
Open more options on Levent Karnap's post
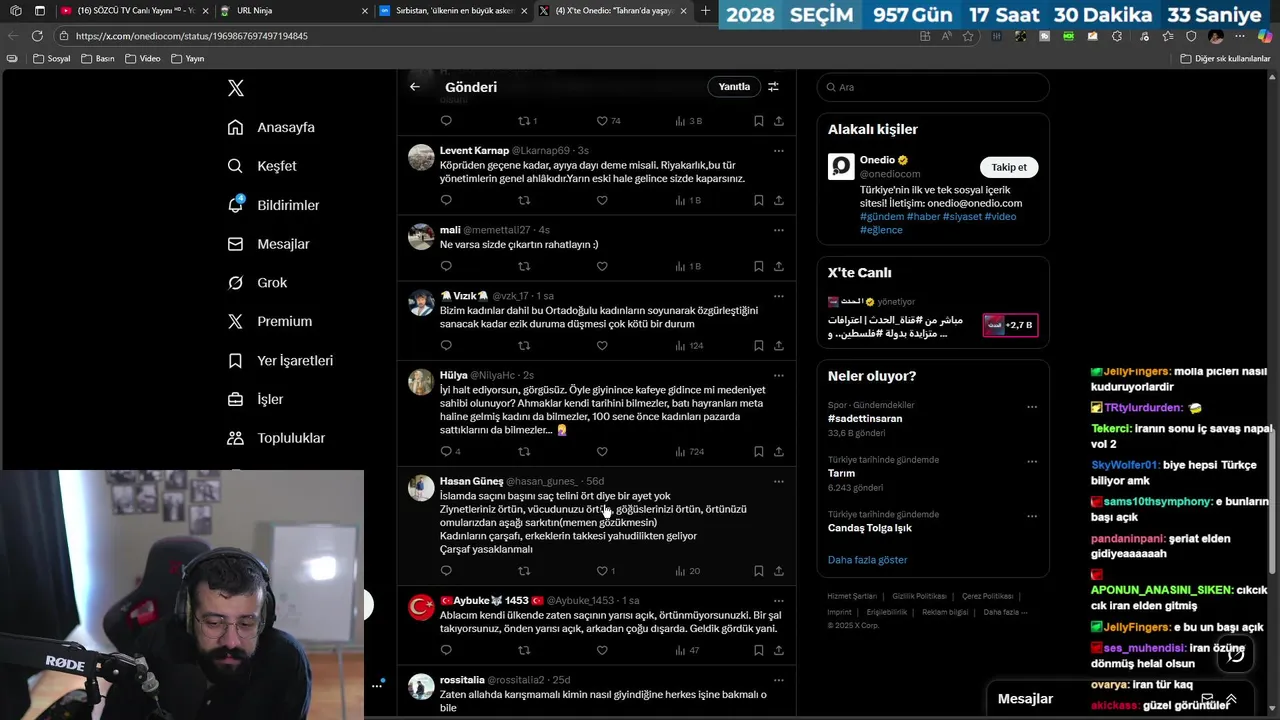pos(779,151)
